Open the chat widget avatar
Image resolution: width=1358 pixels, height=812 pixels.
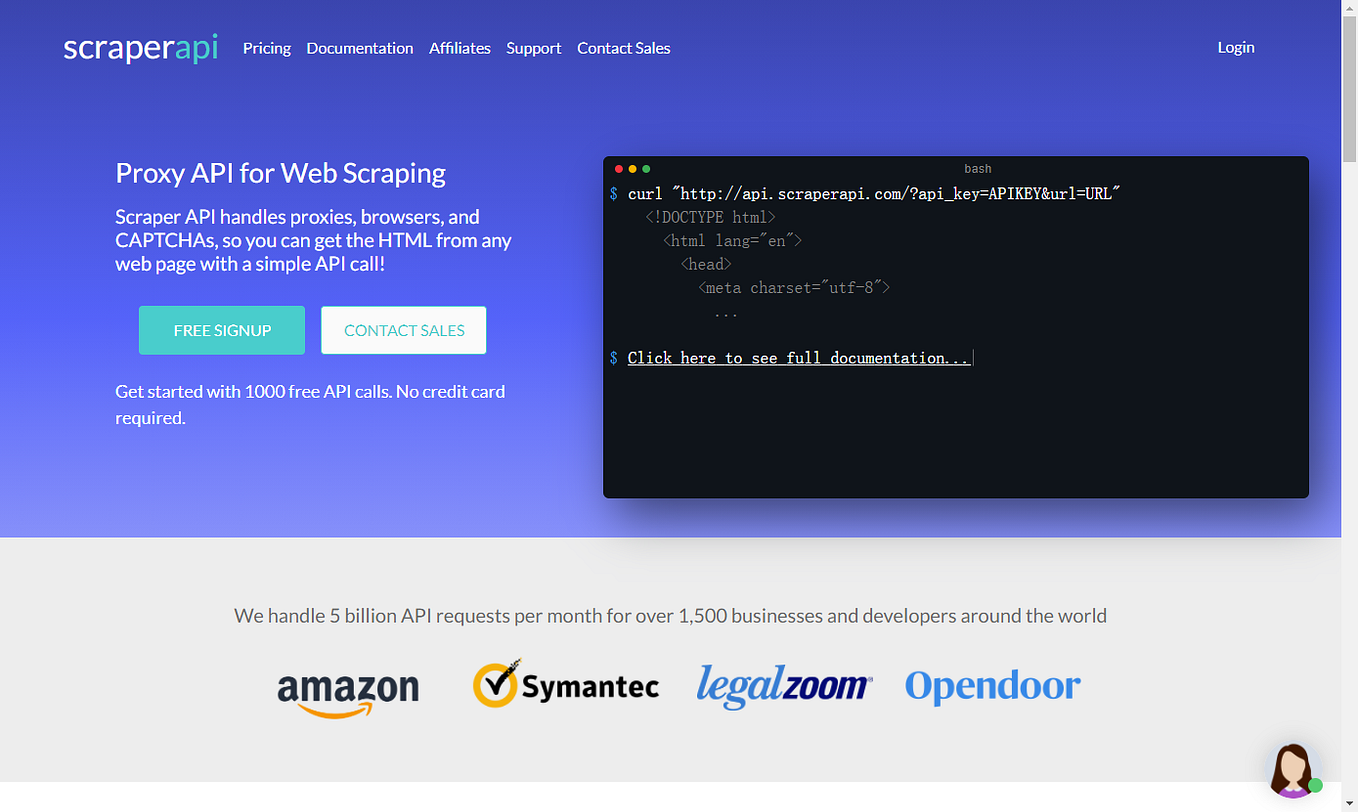(1293, 770)
